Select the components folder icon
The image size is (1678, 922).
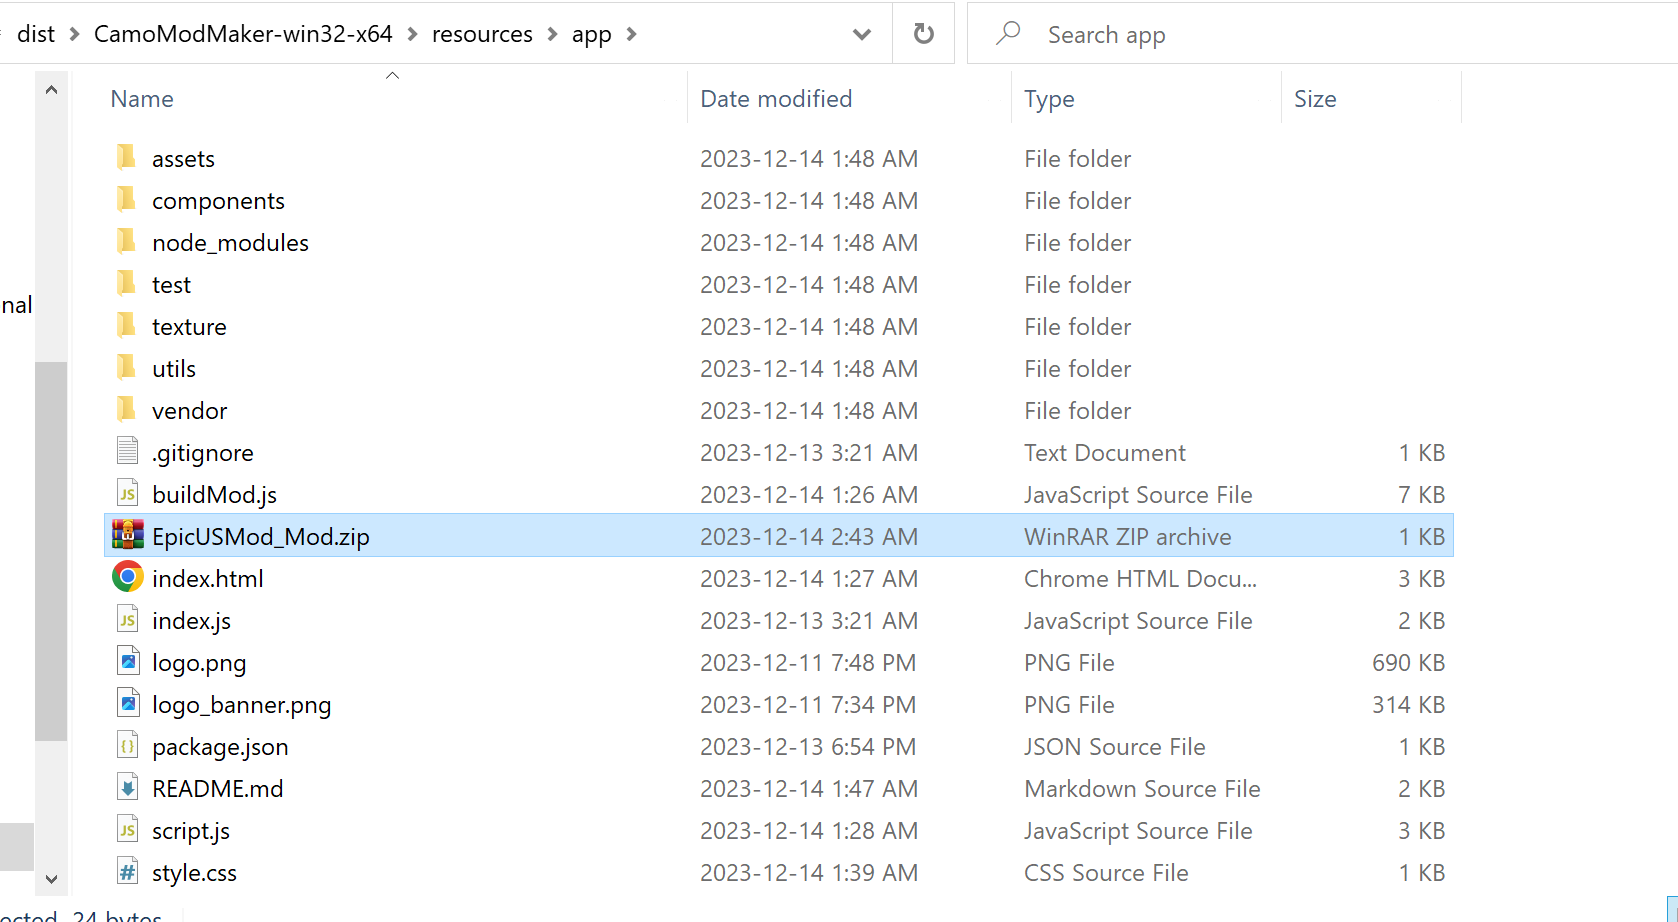tap(126, 200)
